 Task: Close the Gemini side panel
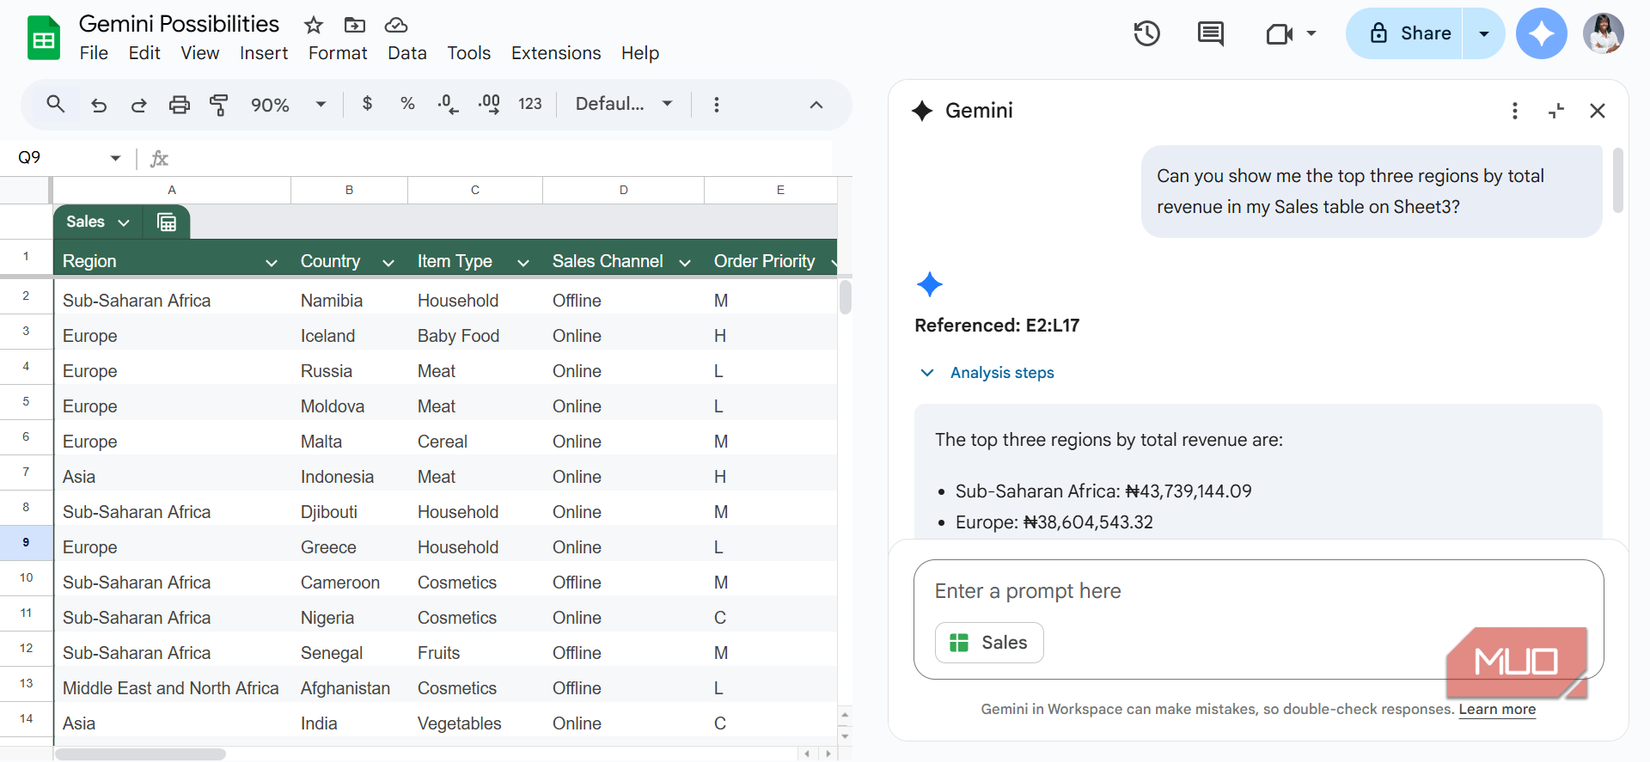[1597, 111]
